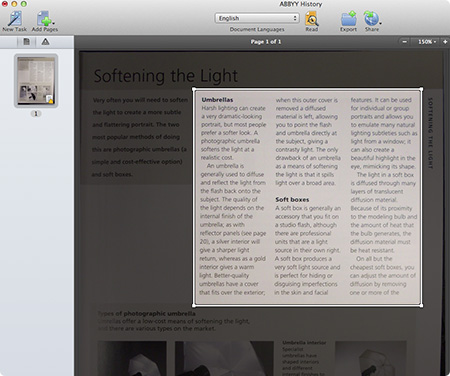This screenshot has width=450, height=376.
Task: Click the 'Umbrellas' heading in the text area
Action: [217, 100]
